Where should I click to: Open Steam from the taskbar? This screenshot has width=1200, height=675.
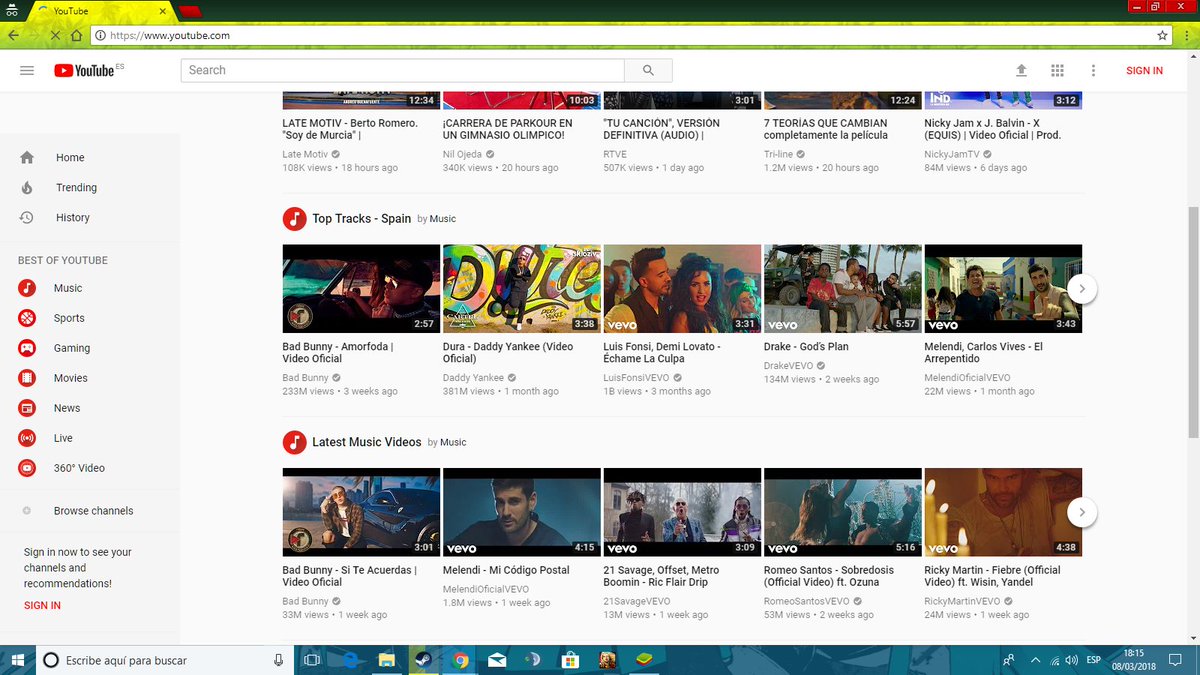tap(423, 660)
